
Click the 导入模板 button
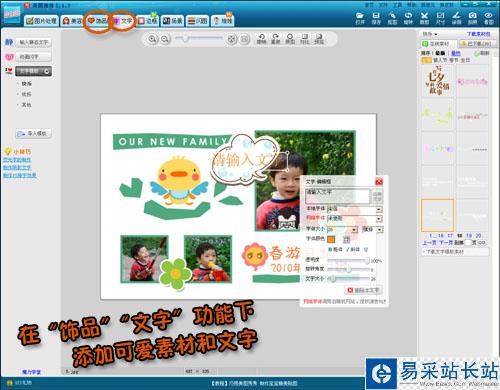(x=33, y=133)
